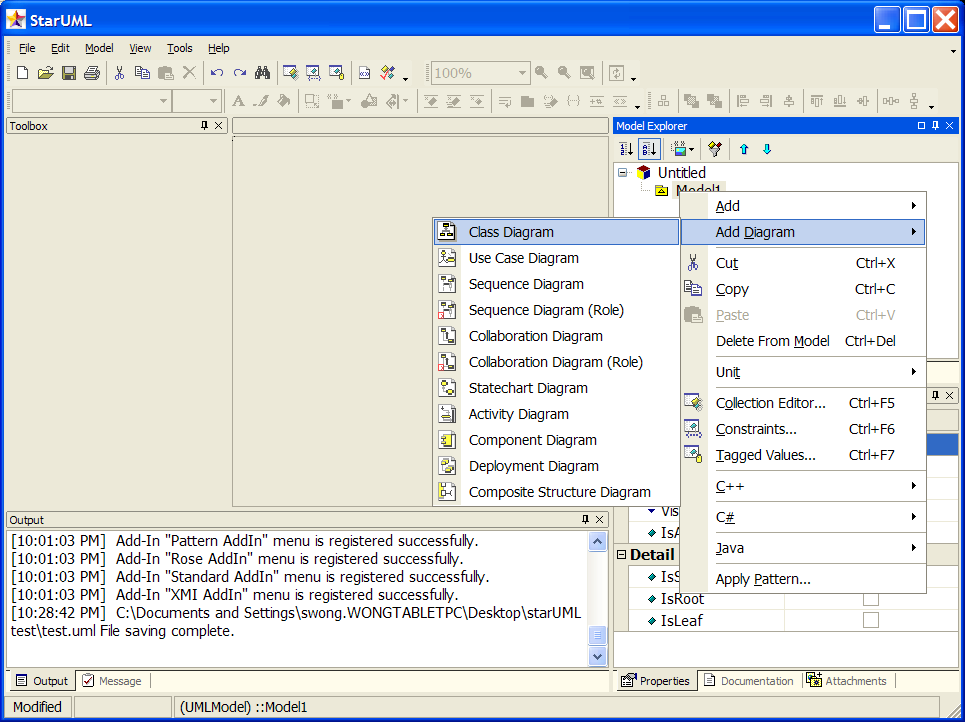965x722 pixels.
Task: Toggle sort by storage order in Model Explorer
Action: [x=627, y=149]
